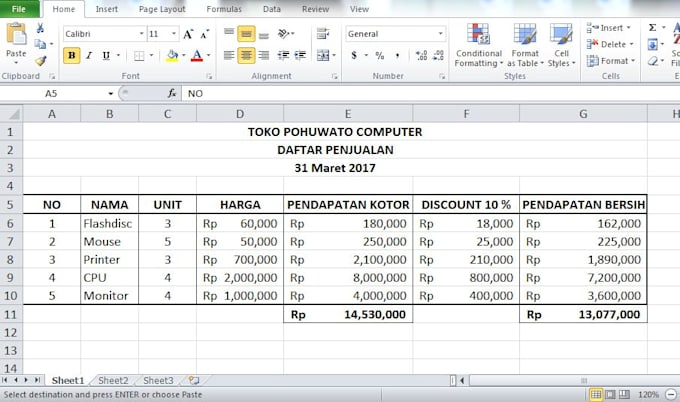Apply red Font Color
This screenshot has width=680, height=402.
coord(197,56)
